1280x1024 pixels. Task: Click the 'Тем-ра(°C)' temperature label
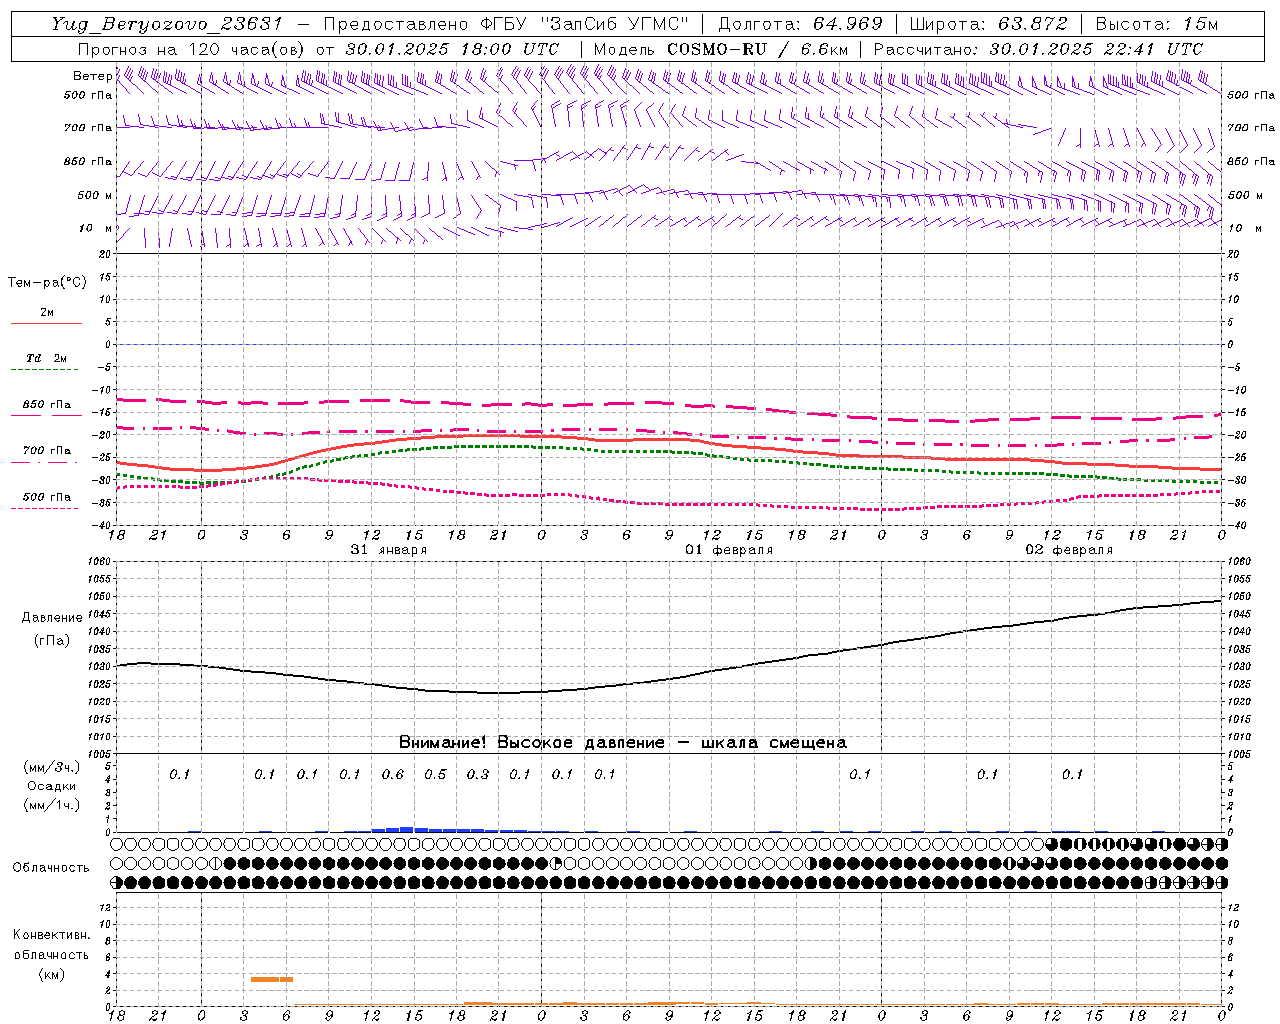[x=47, y=283]
